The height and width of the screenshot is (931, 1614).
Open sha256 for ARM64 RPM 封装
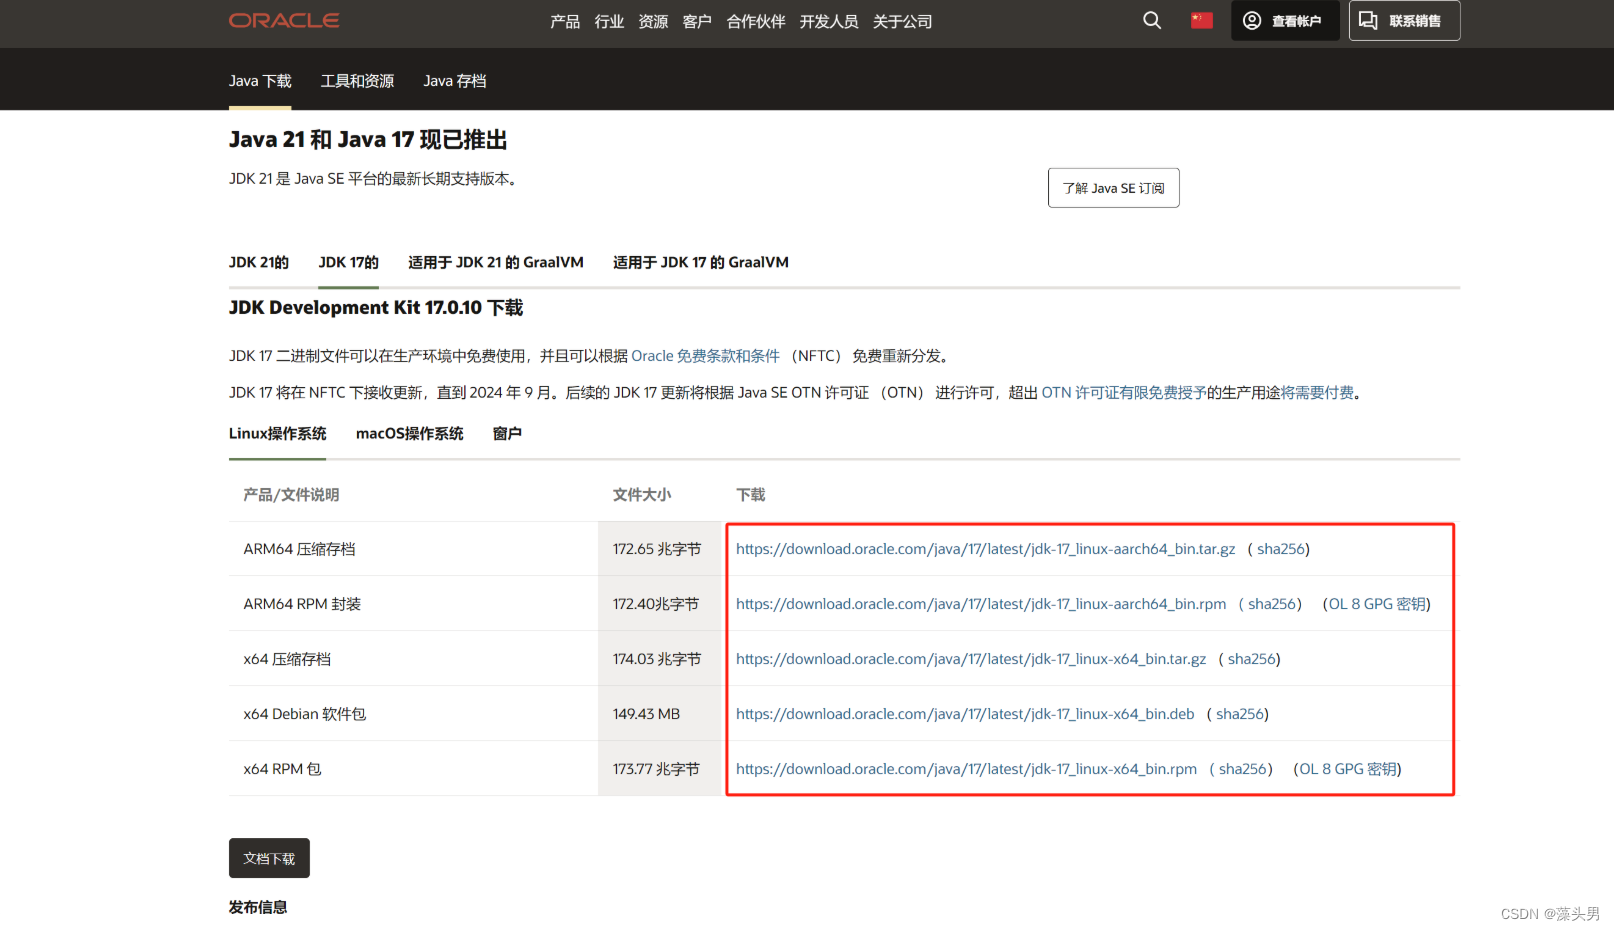(x=1272, y=604)
